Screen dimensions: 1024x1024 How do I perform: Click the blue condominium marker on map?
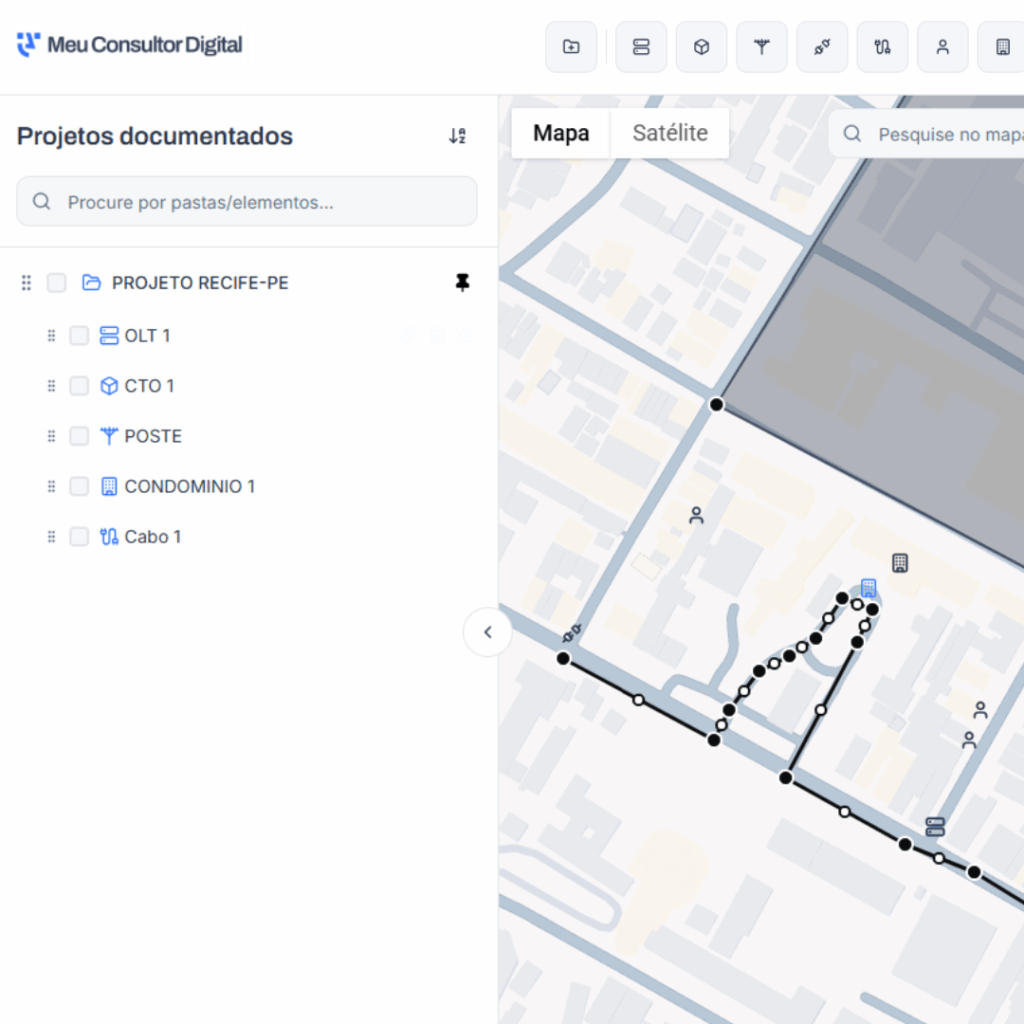[868, 588]
